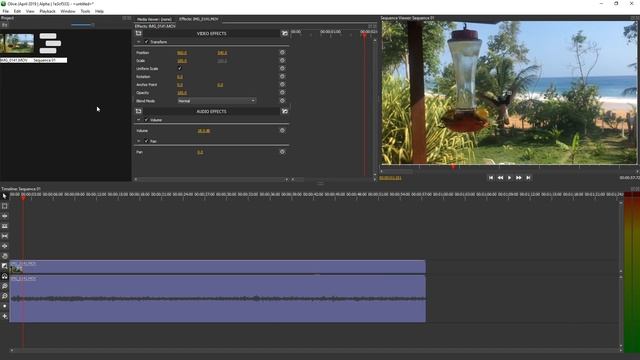Click Add Video Transition icon right of VIDEO EFFECTS

[x=284, y=33]
